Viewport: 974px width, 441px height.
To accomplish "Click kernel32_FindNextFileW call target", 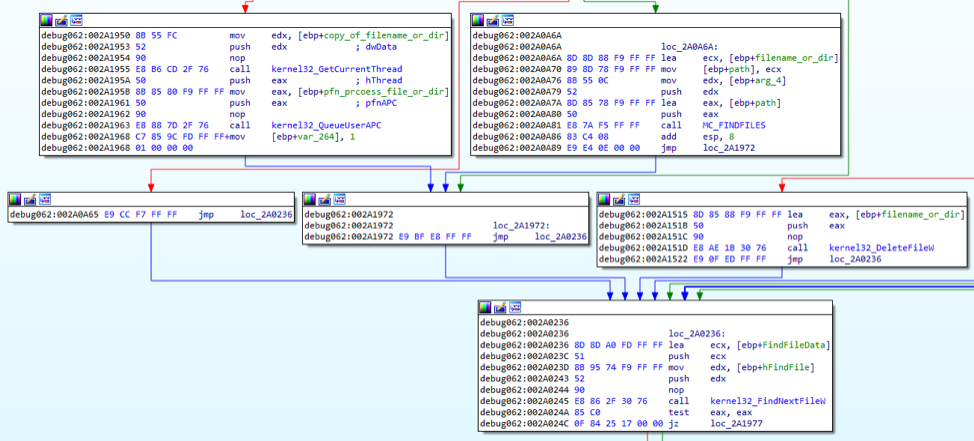I will point(754,401).
